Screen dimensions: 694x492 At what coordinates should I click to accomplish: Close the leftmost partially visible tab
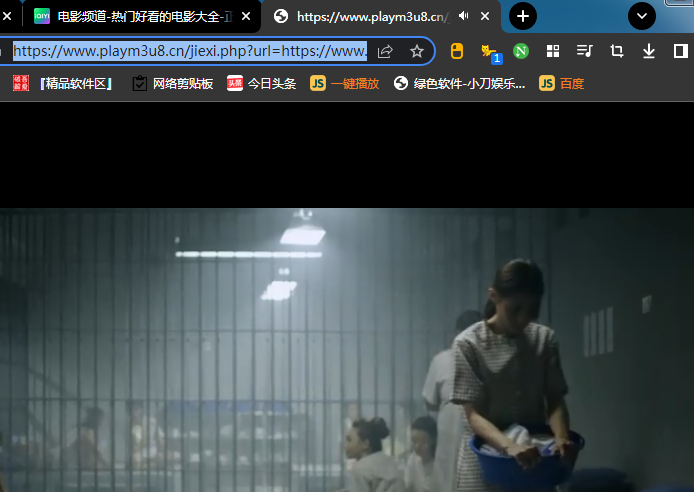click(7, 16)
